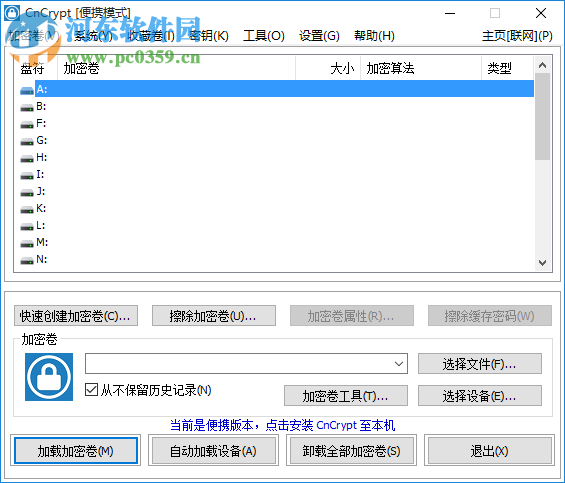Click the I: drive icon
The image size is (565, 483).
point(27,175)
